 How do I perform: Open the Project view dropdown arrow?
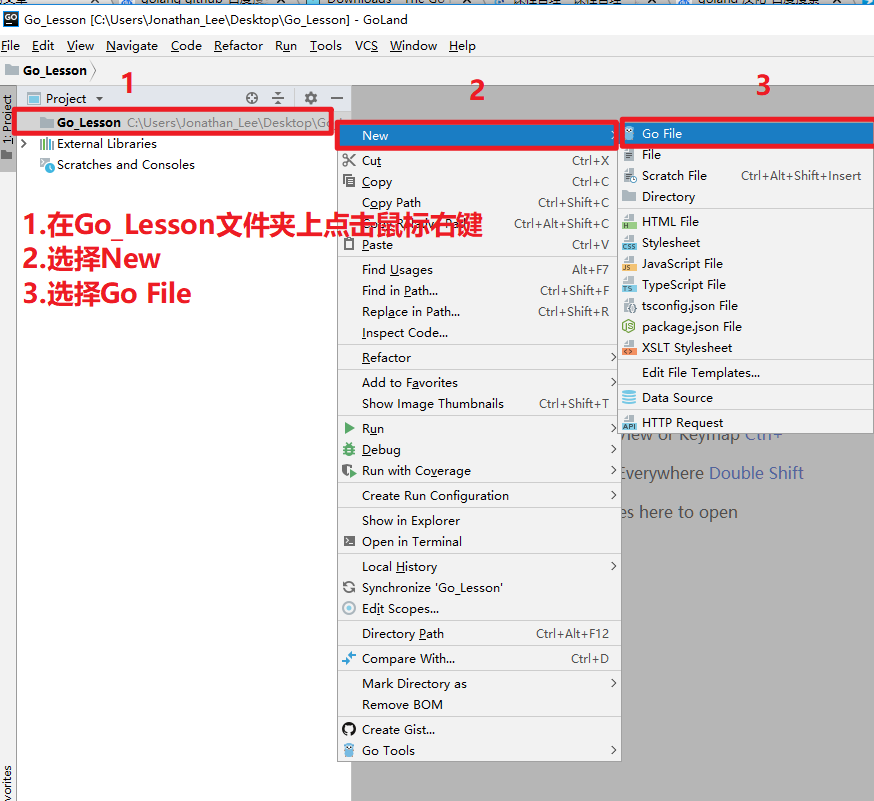(99, 99)
